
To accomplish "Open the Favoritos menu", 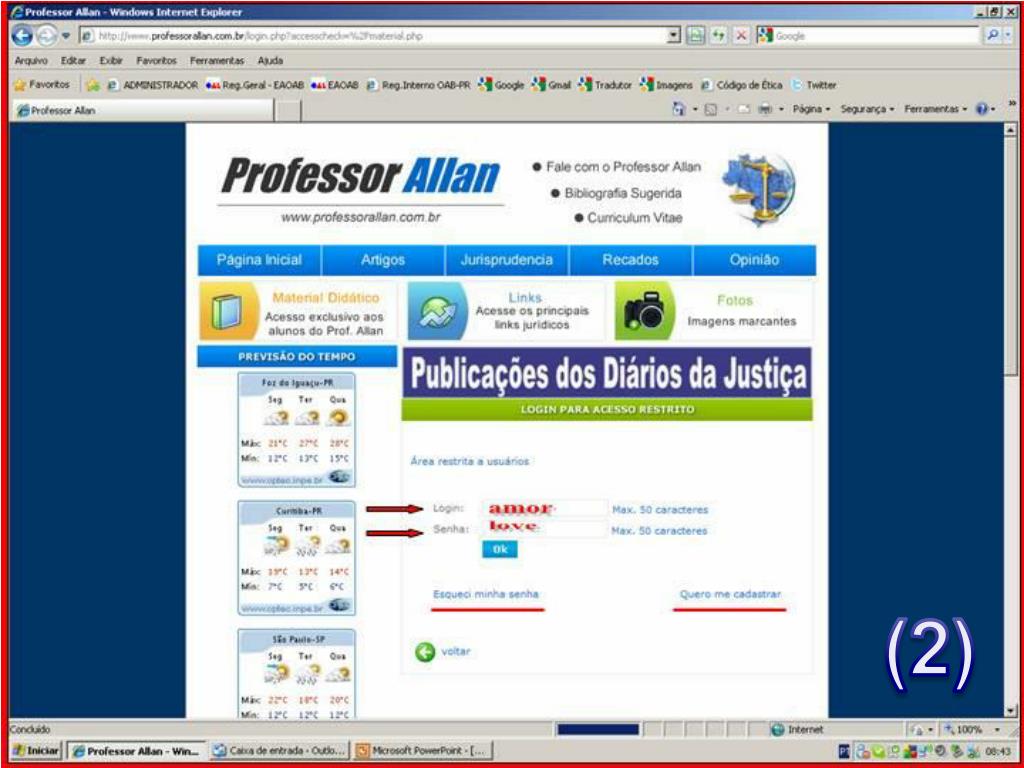I will (x=156, y=61).
